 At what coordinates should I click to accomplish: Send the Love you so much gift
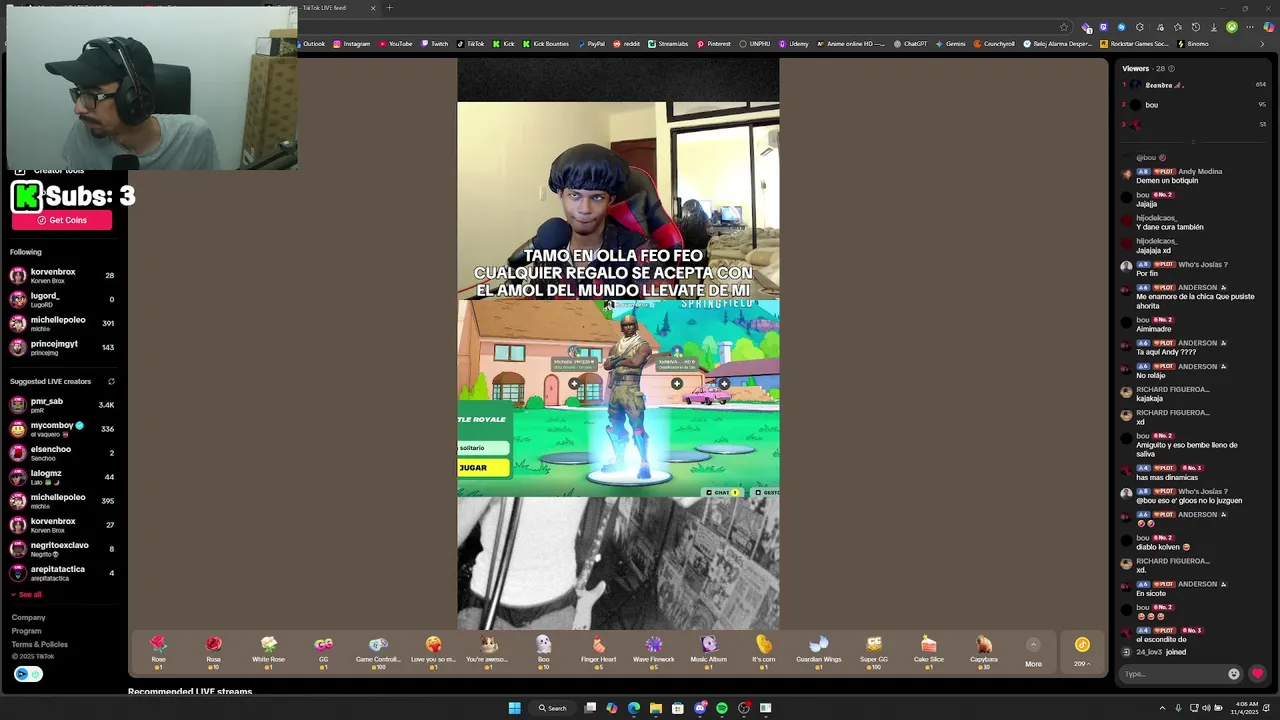point(433,651)
